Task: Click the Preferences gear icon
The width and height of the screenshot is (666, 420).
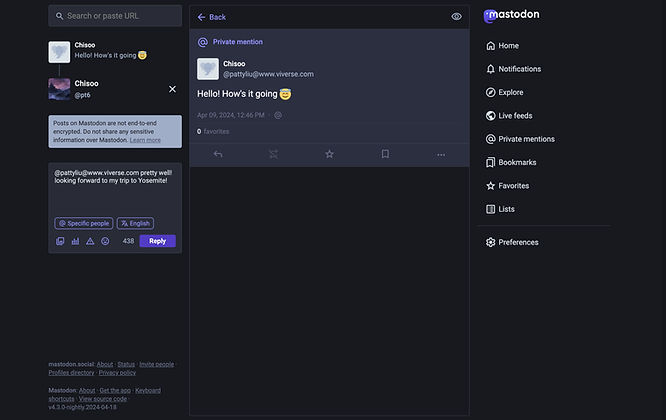Action: [491, 242]
